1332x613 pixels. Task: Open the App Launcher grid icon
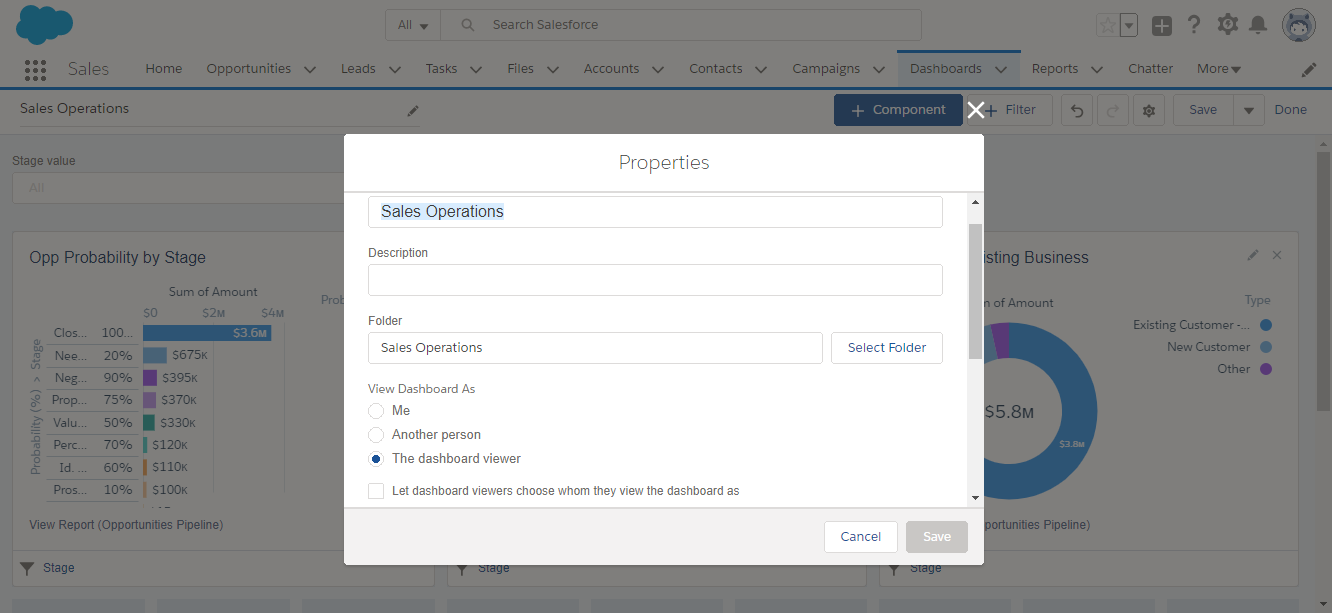[x=35, y=69]
